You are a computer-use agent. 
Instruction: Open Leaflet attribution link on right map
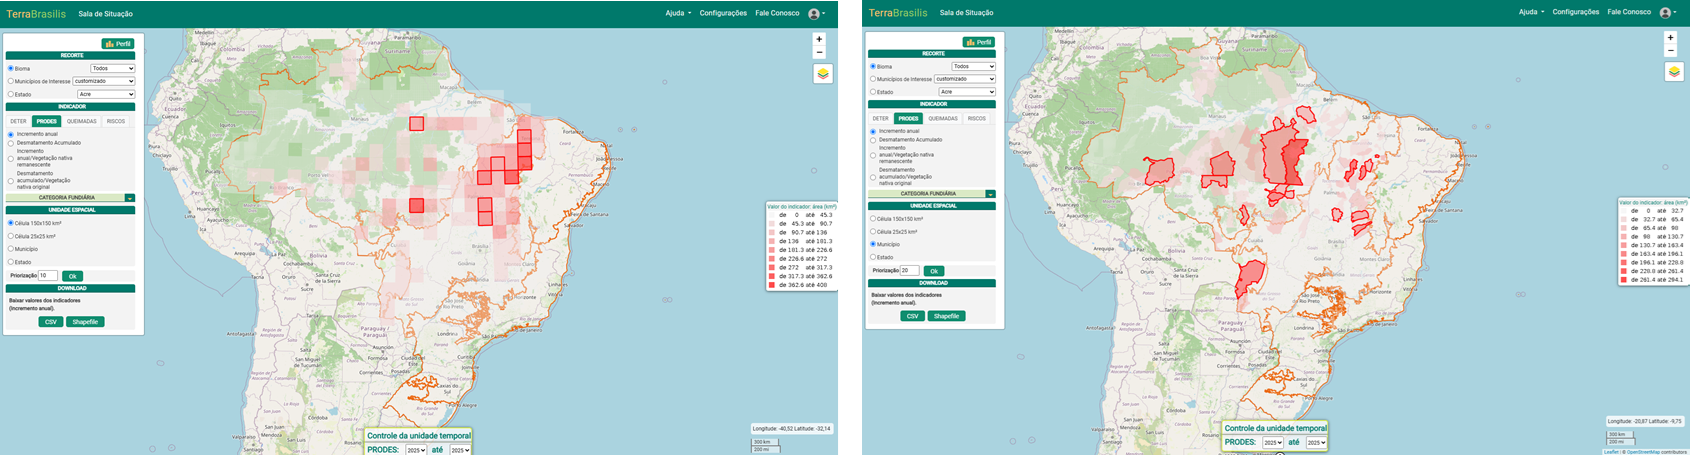click(x=1611, y=452)
